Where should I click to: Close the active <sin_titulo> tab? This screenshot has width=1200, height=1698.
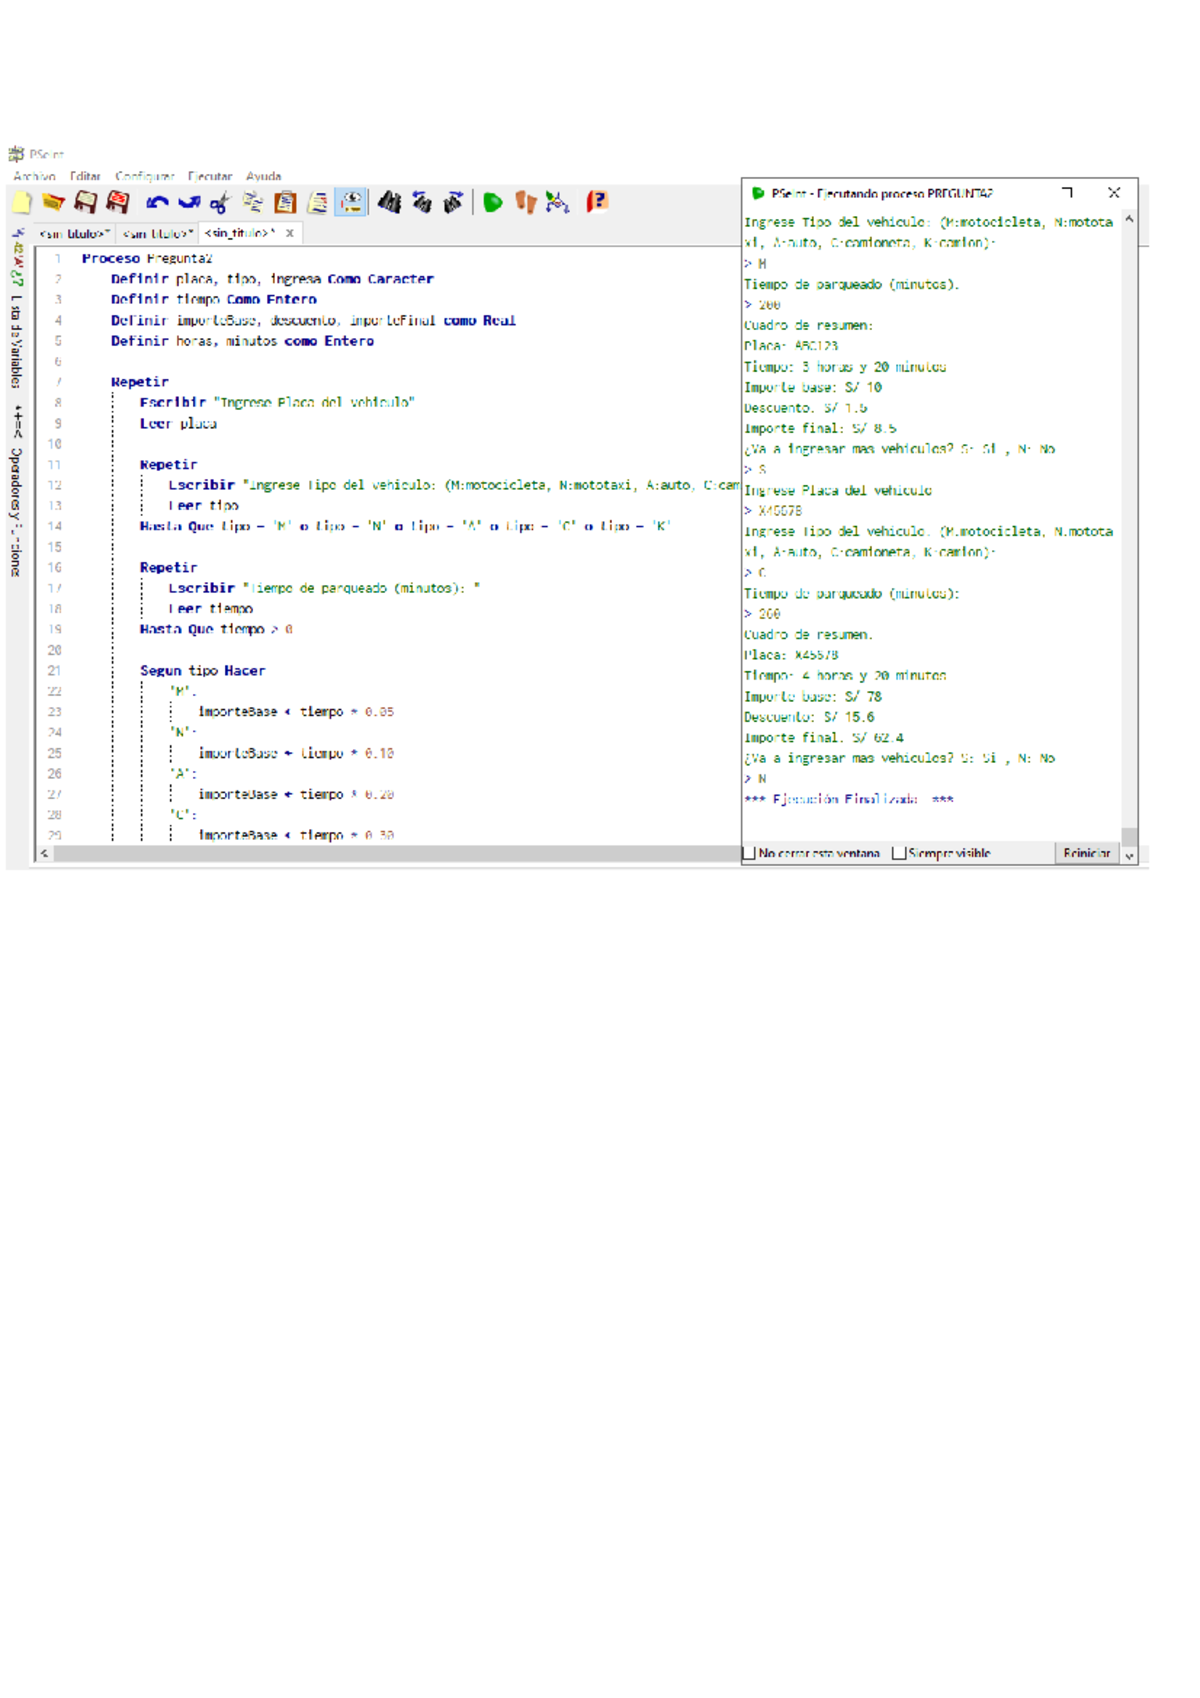coord(290,234)
